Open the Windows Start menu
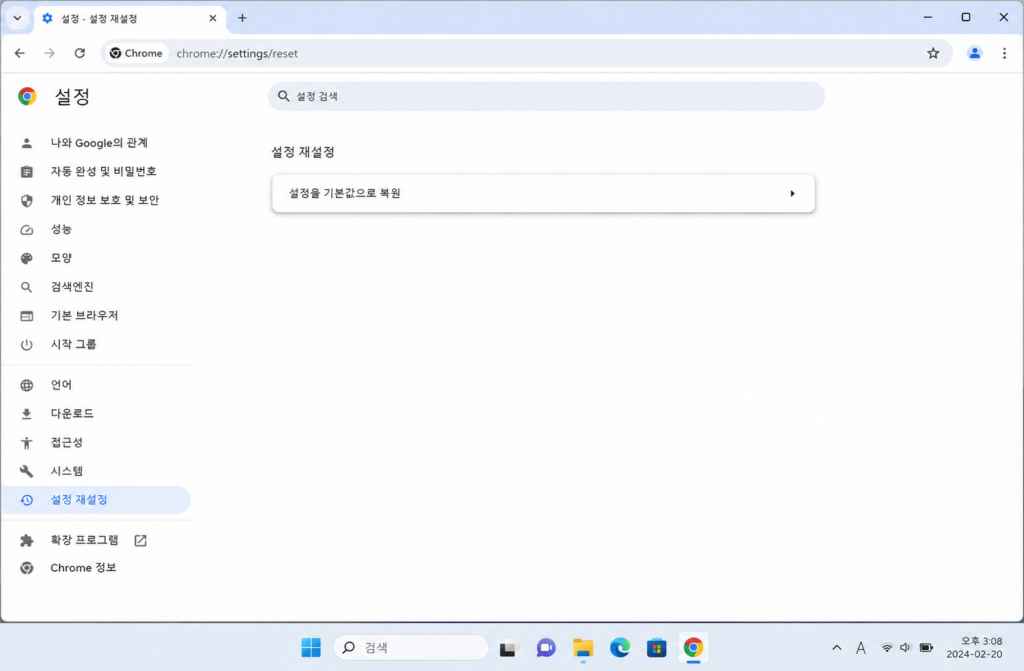Image resolution: width=1024 pixels, height=671 pixels. [311, 647]
